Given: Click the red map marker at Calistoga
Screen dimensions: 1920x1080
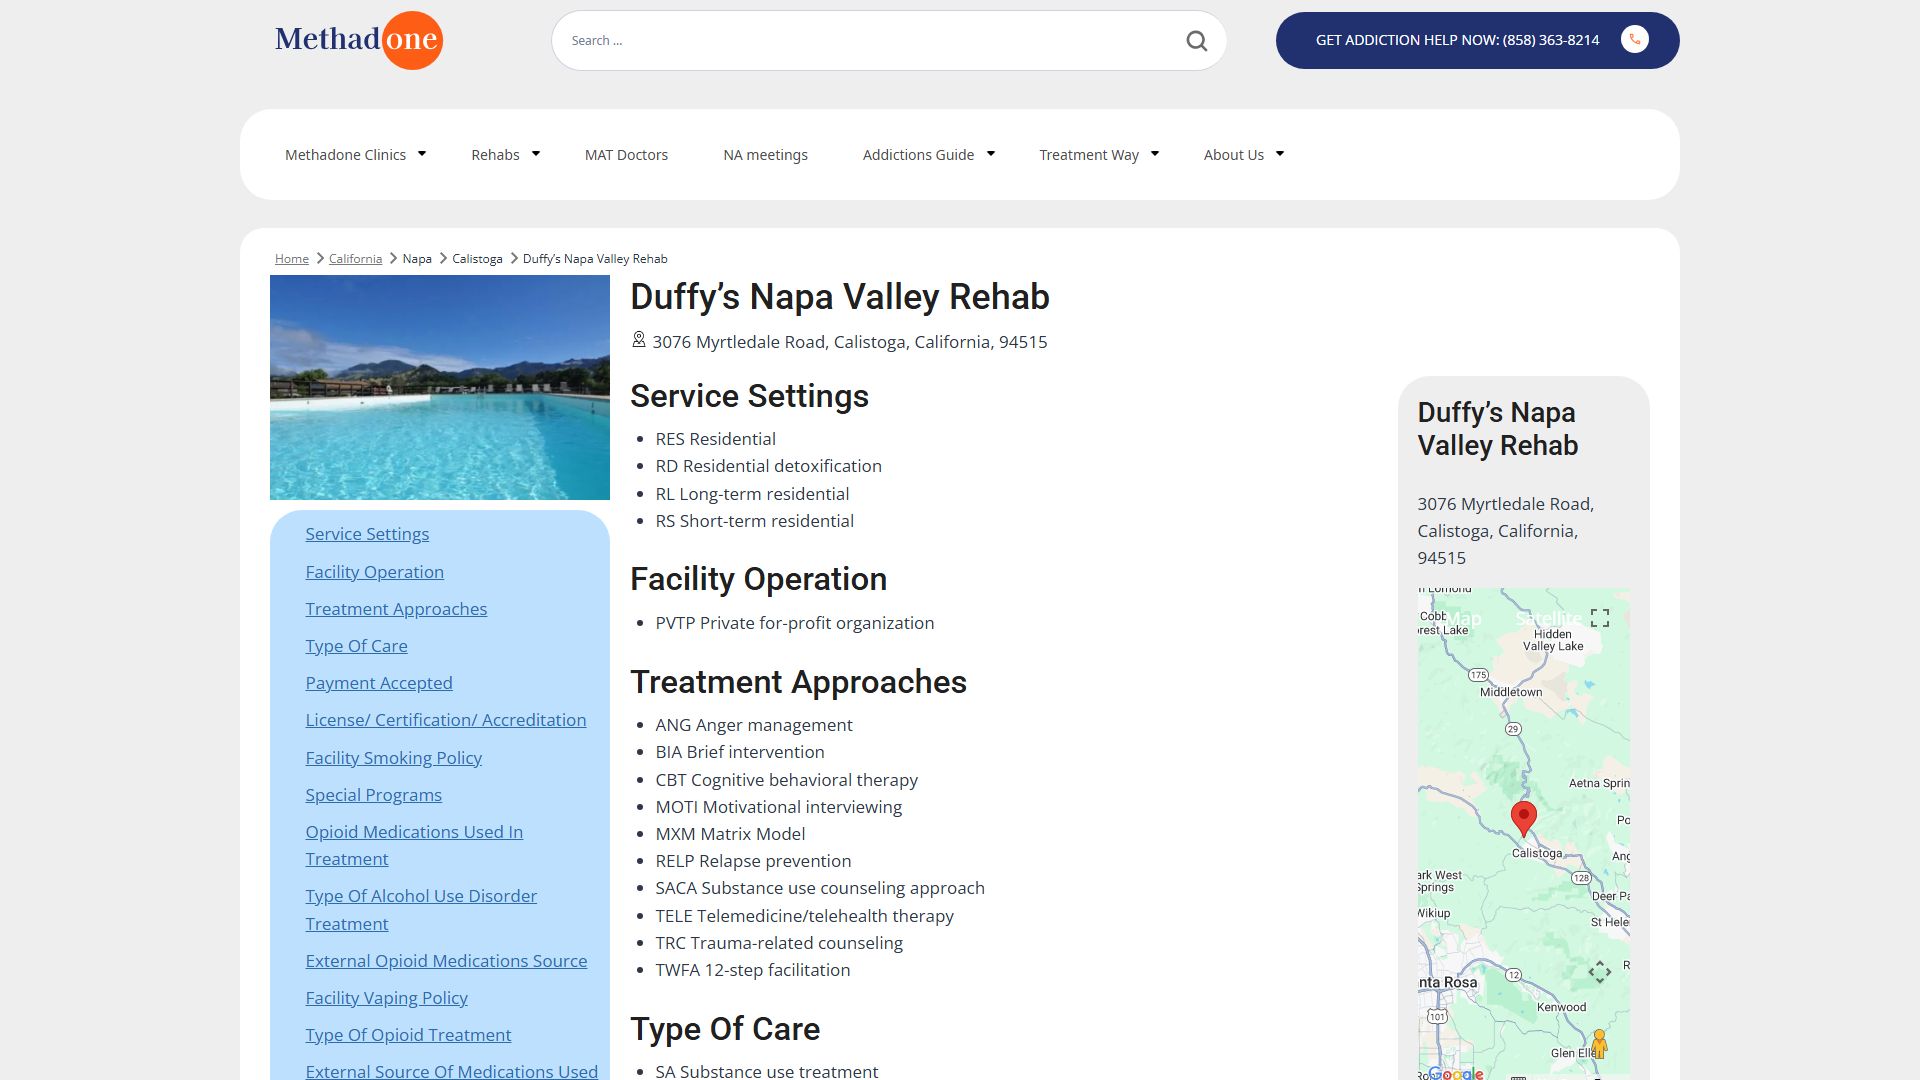Looking at the screenshot, I should click(x=1523, y=819).
